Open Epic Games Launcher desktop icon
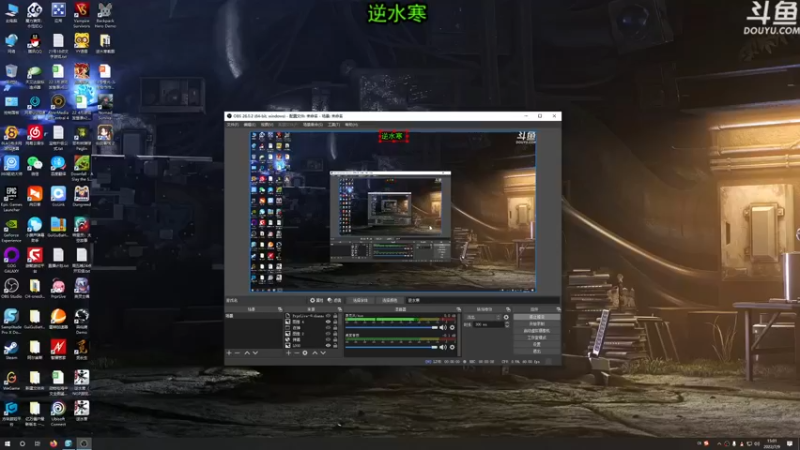The image size is (800, 450). click(11, 198)
